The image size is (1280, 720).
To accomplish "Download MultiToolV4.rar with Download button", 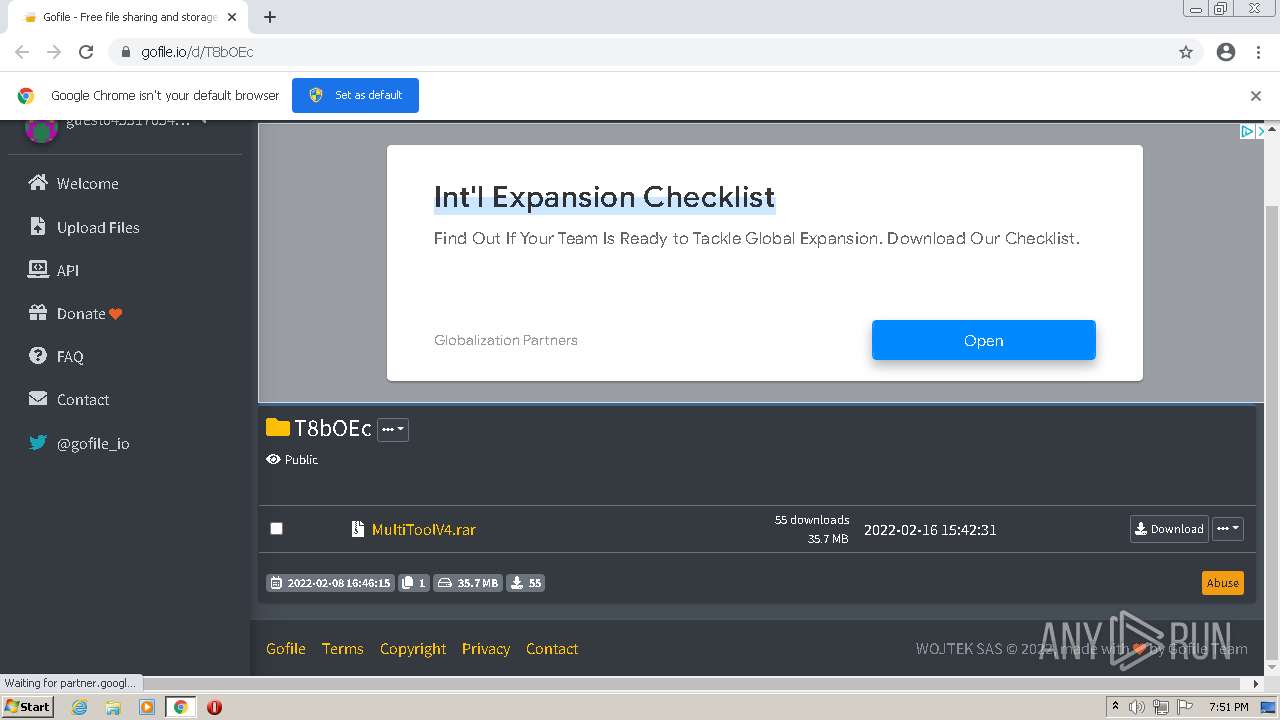I will tap(1169, 529).
